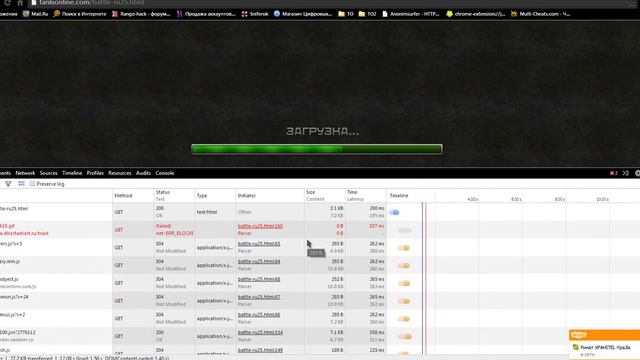
Task: Click the address bar URL field
Action: tap(327, 2)
